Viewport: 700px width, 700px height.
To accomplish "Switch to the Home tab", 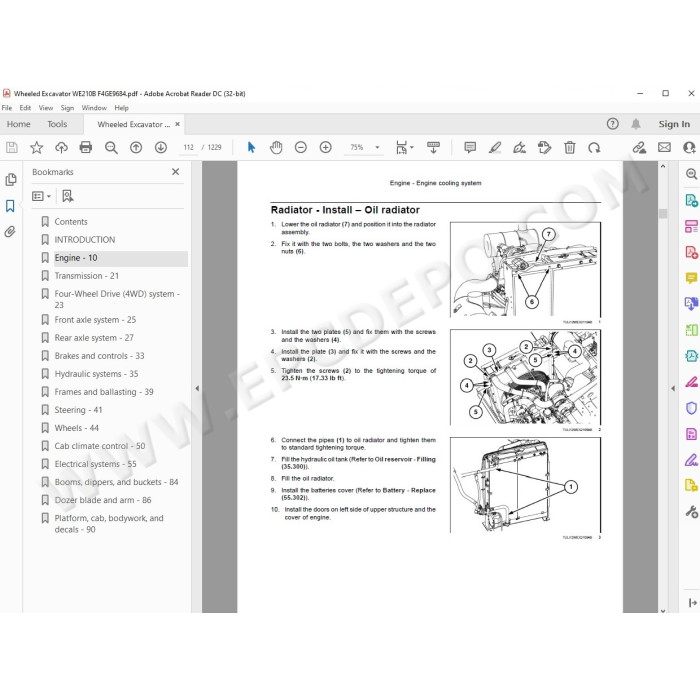I will (x=18, y=124).
